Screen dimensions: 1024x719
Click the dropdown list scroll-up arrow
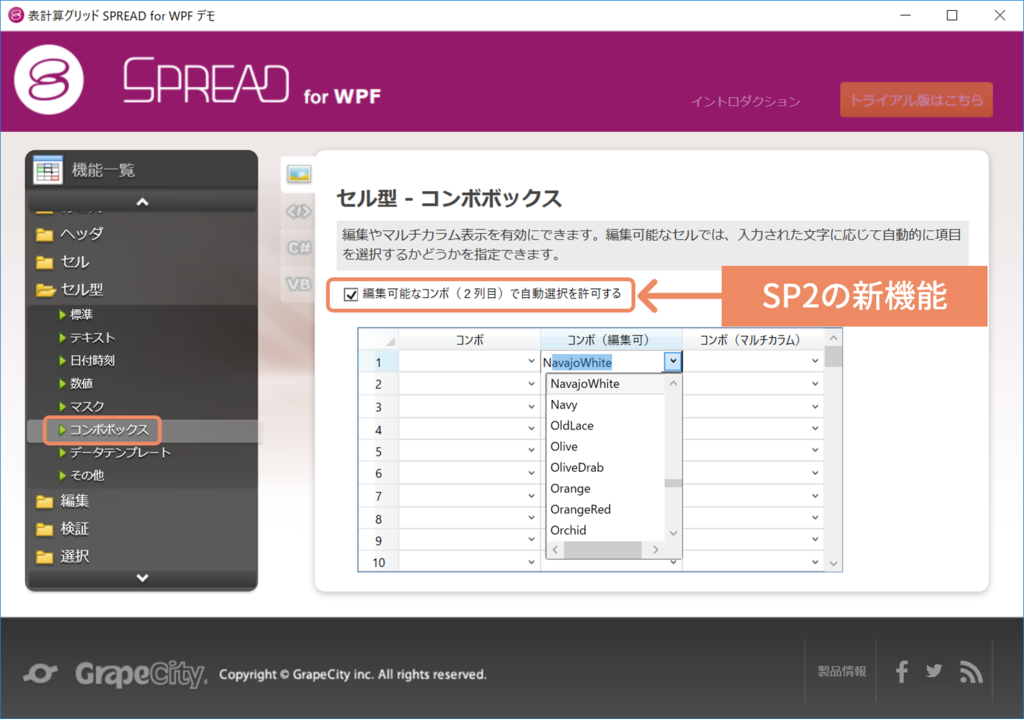pyautogui.click(x=673, y=383)
